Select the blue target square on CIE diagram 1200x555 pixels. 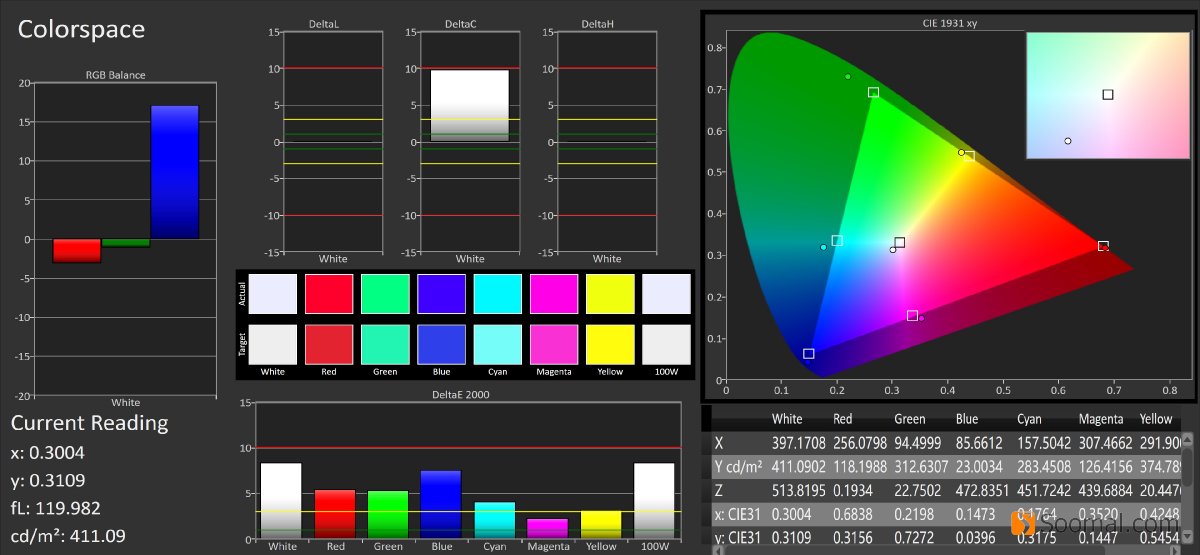(x=808, y=354)
